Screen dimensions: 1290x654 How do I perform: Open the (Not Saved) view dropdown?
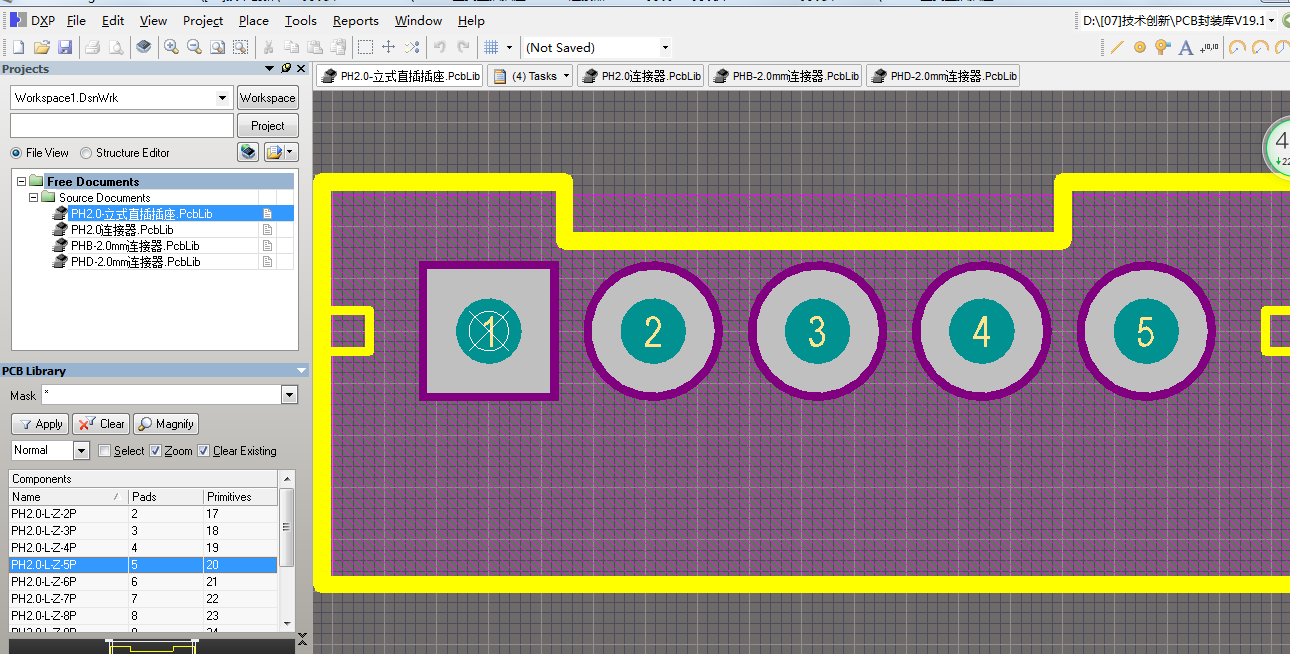[665, 47]
